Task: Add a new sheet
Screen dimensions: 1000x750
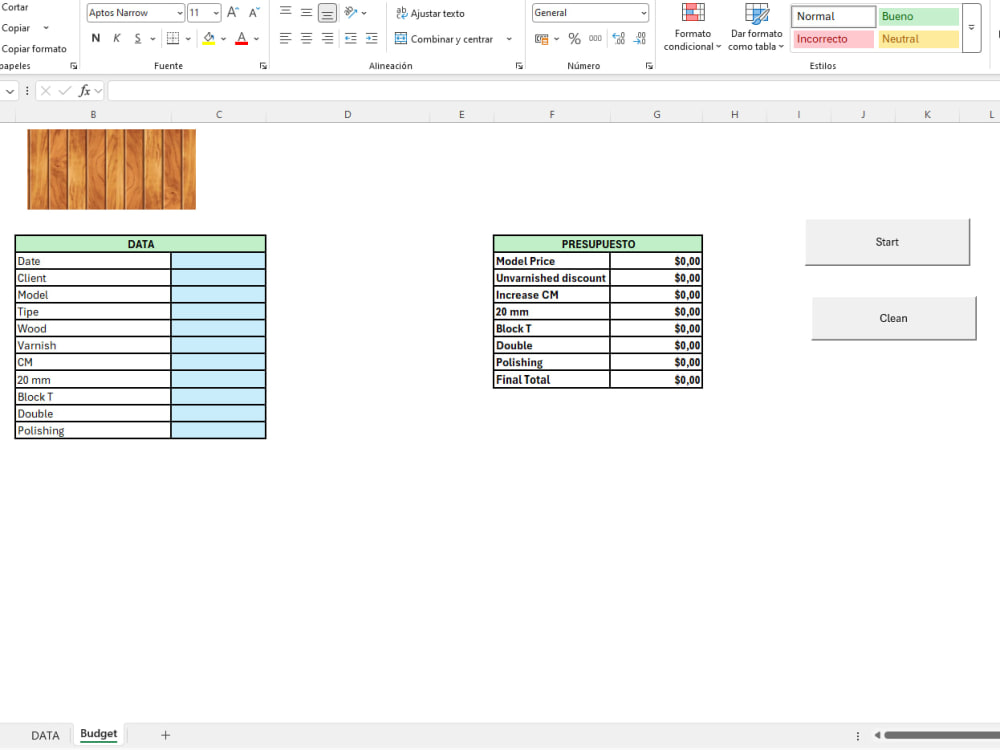Action: (165, 735)
